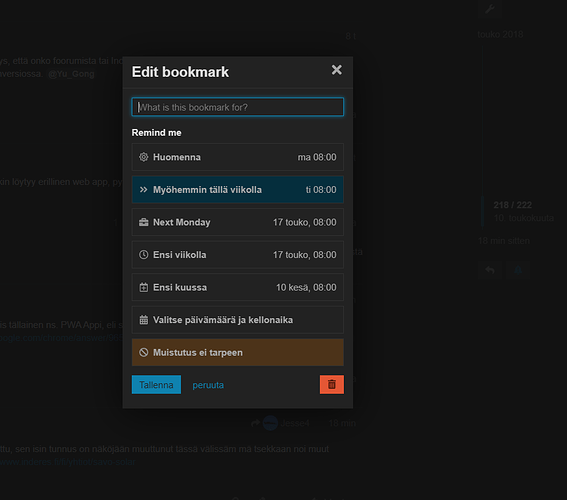The height and width of the screenshot is (500, 567).
Task: Focus the bookmark name input field
Action: pos(238,107)
